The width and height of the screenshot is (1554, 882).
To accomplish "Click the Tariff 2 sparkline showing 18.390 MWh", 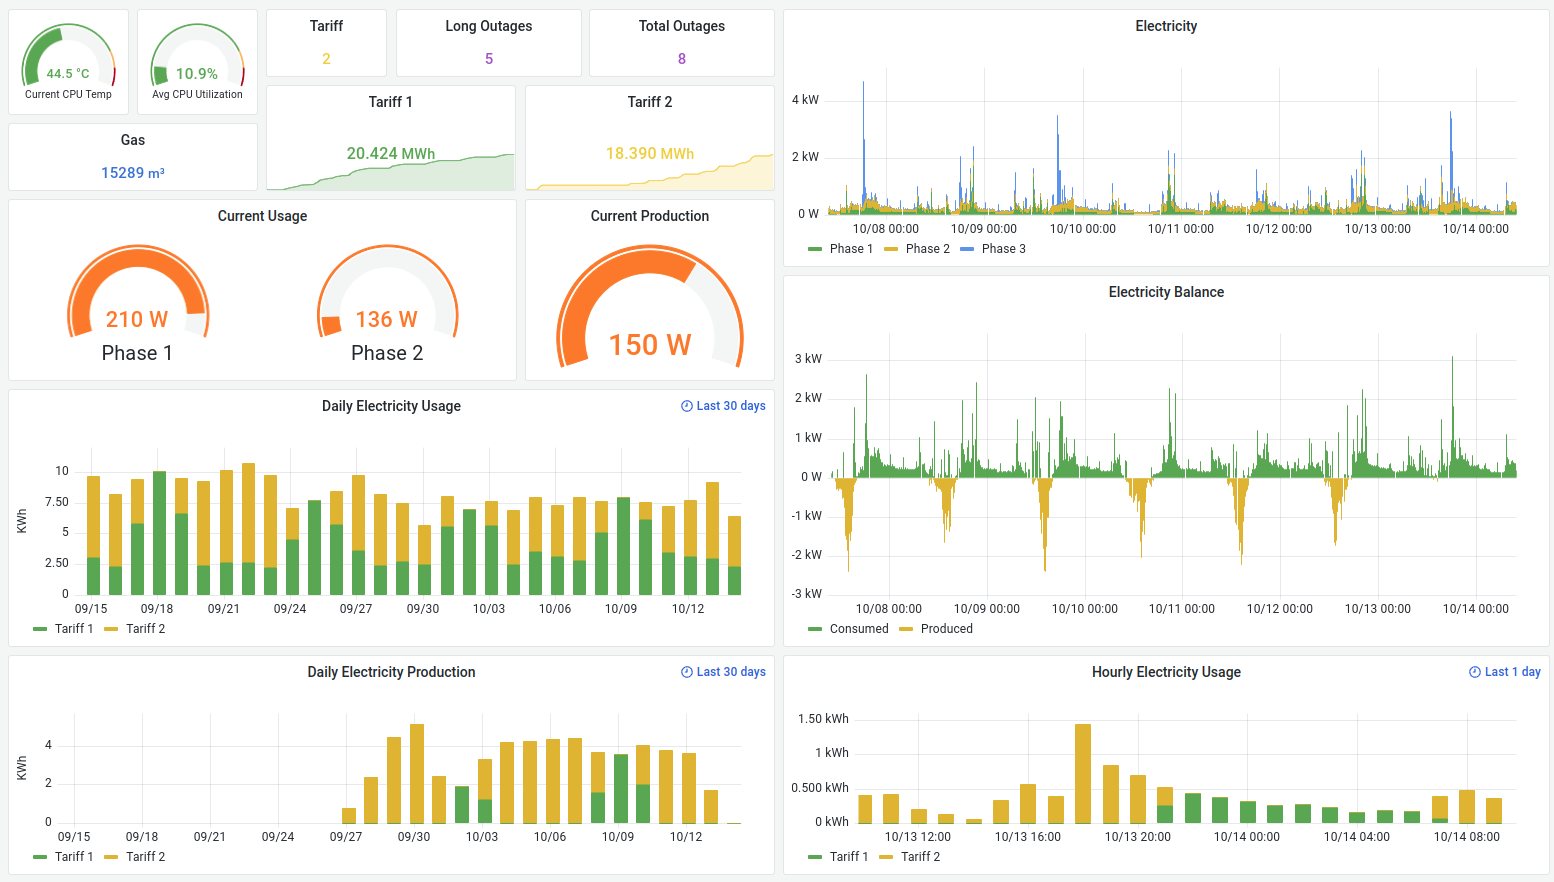I will tap(650, 172).
